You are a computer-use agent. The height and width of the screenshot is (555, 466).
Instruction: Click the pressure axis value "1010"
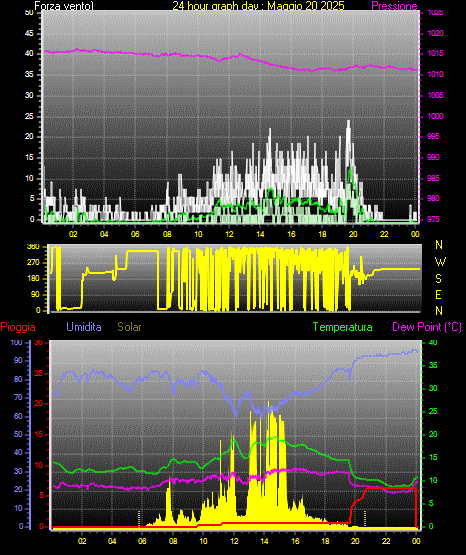pos(435,74)
